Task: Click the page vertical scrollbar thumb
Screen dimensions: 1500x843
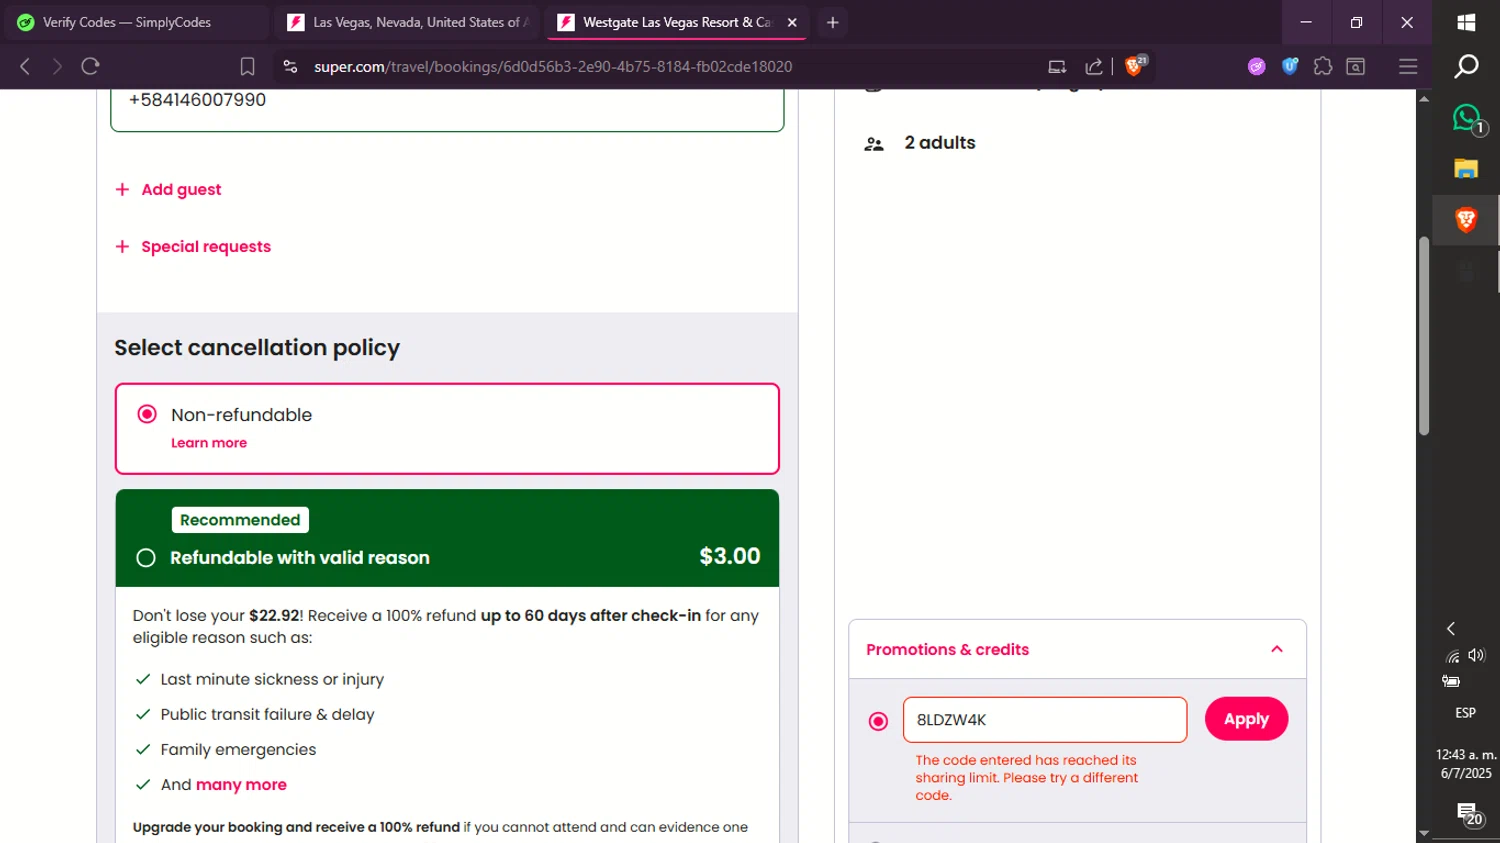Action: click(1424, 335)
